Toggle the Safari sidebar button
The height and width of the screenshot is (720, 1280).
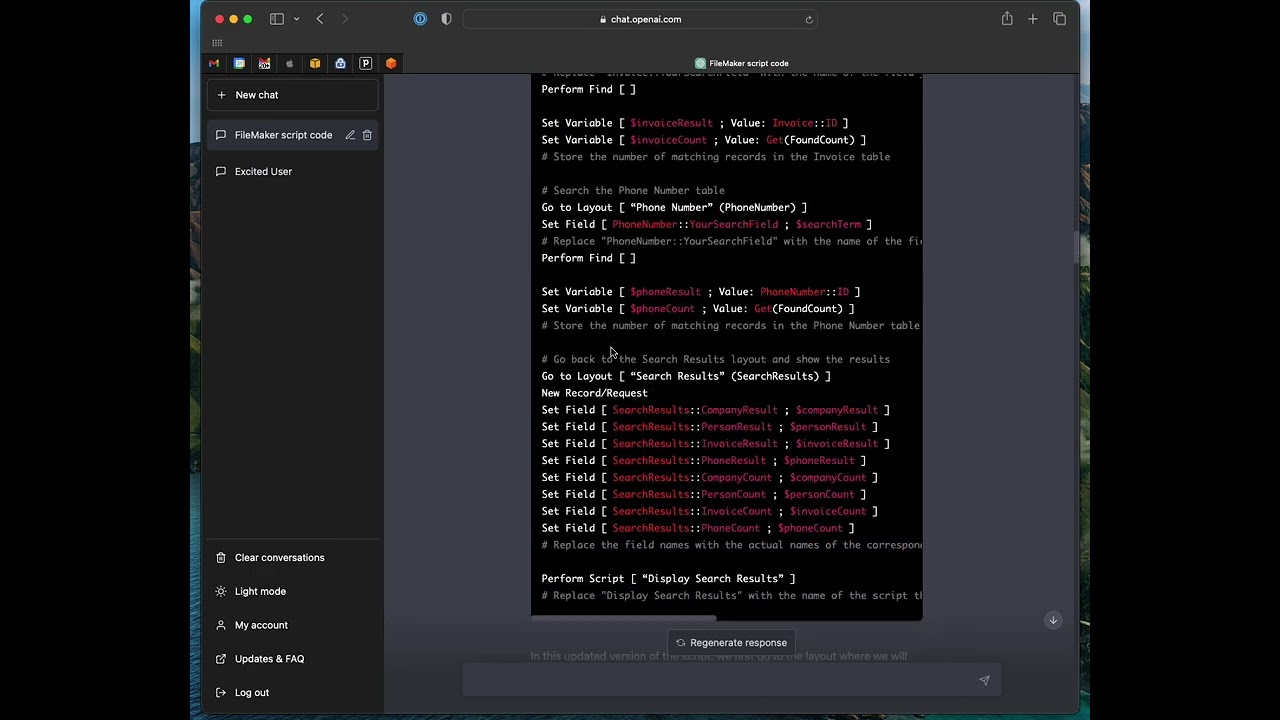tap(277, 19)
